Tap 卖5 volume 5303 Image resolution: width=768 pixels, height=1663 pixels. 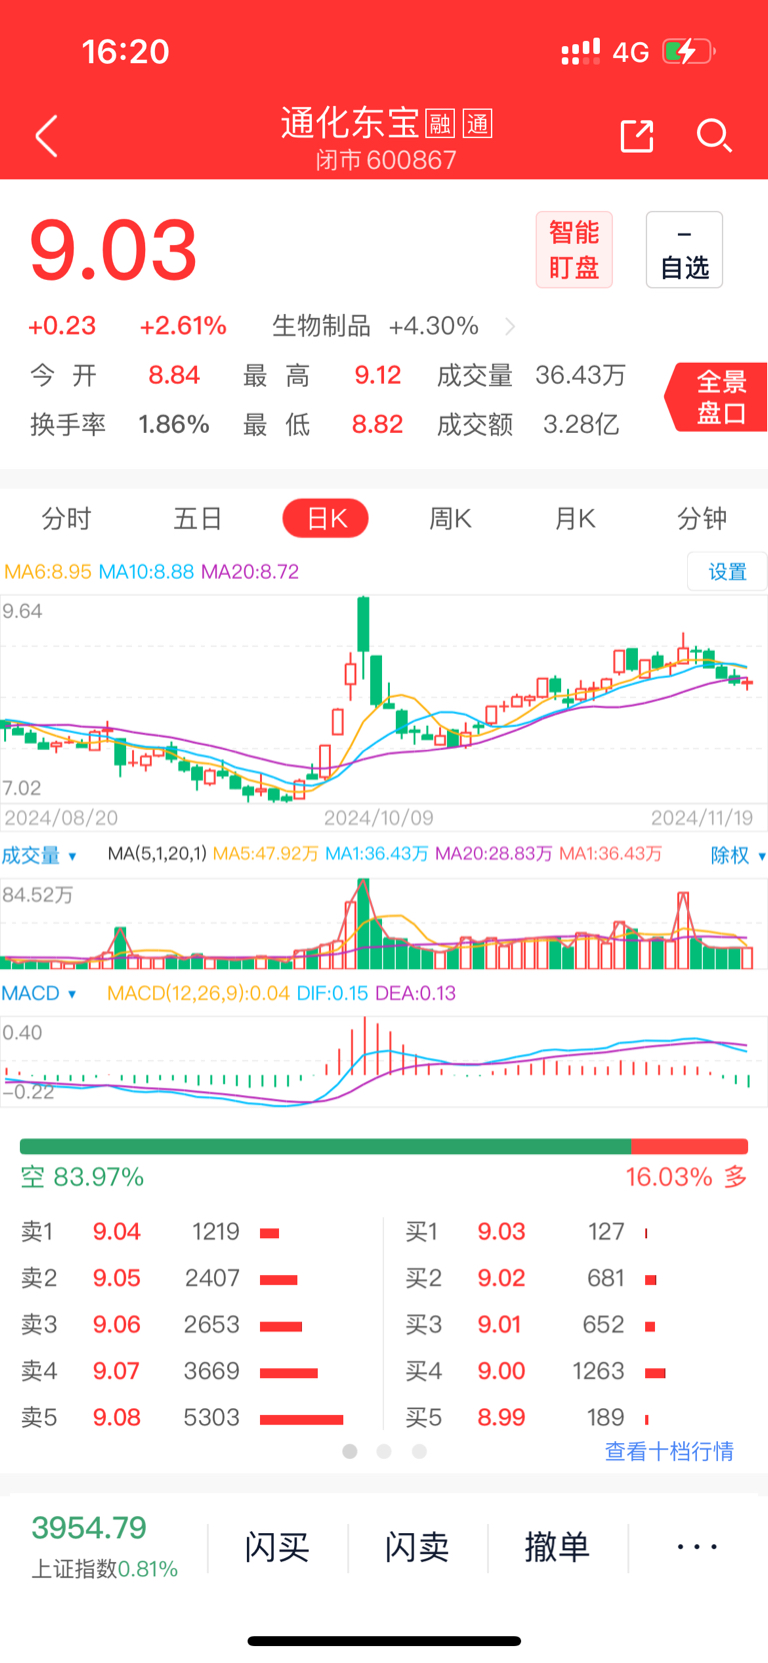pyautogui.click(x=212, y=1418)
